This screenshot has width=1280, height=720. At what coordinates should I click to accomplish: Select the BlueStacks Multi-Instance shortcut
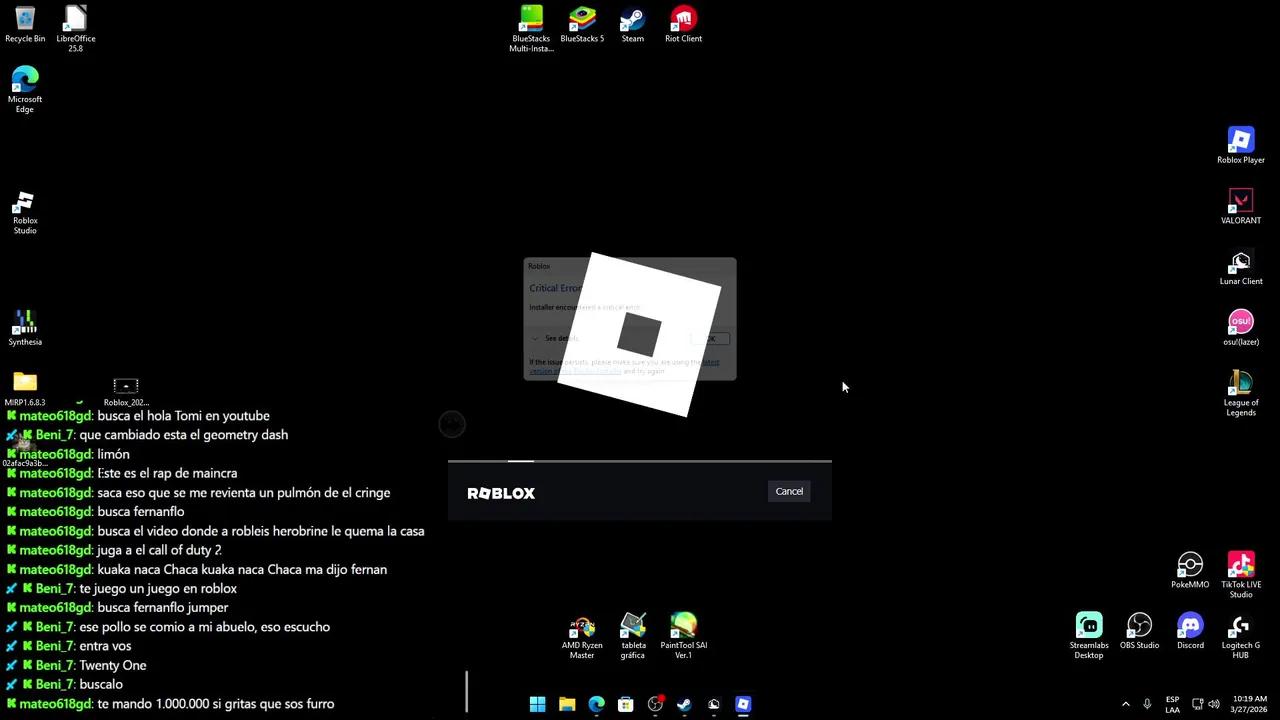pos(531,29)
